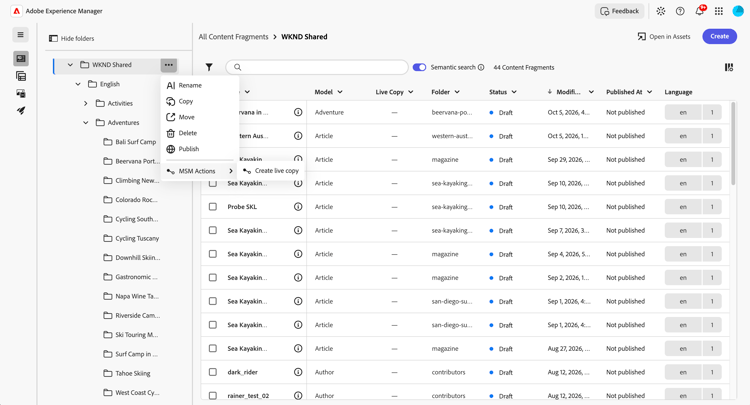Screen dimensions: 750x405
Task: Click Hide folders
Action: (72, 38)
